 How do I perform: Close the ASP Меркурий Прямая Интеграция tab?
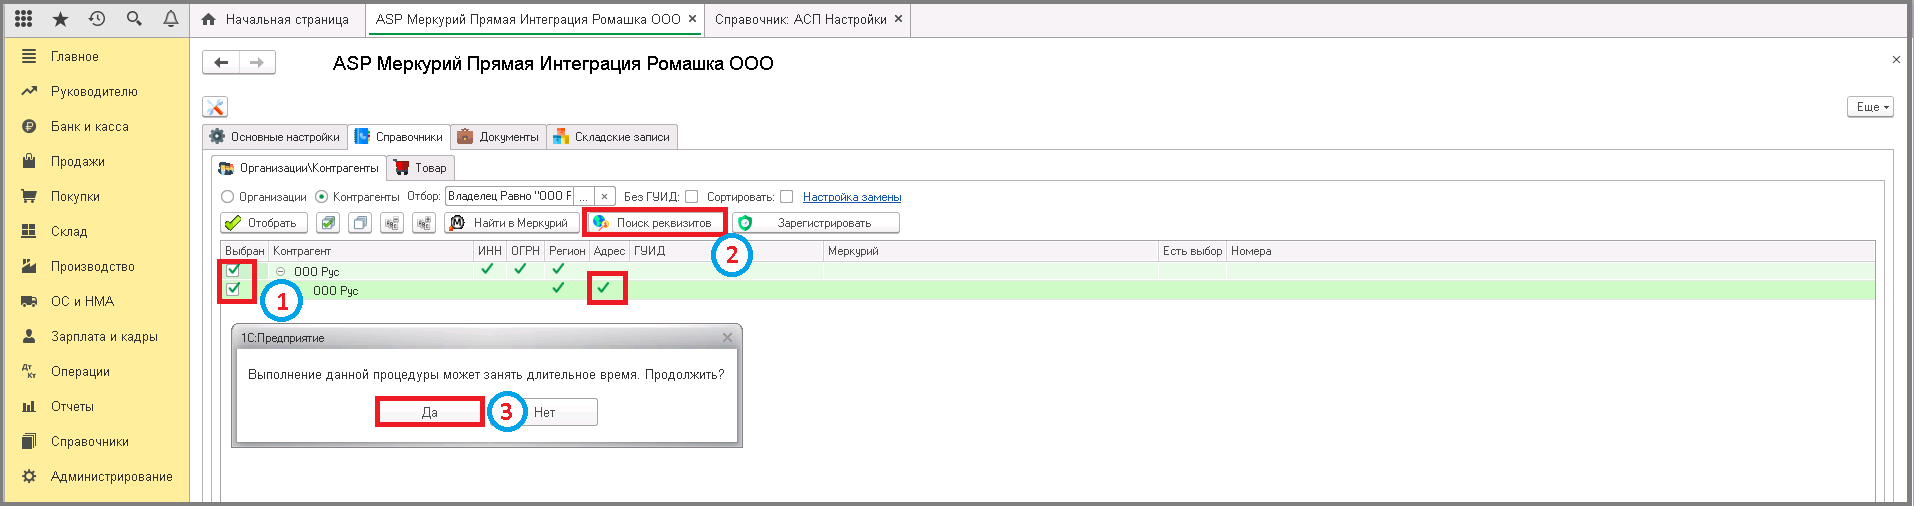(692, 19)
